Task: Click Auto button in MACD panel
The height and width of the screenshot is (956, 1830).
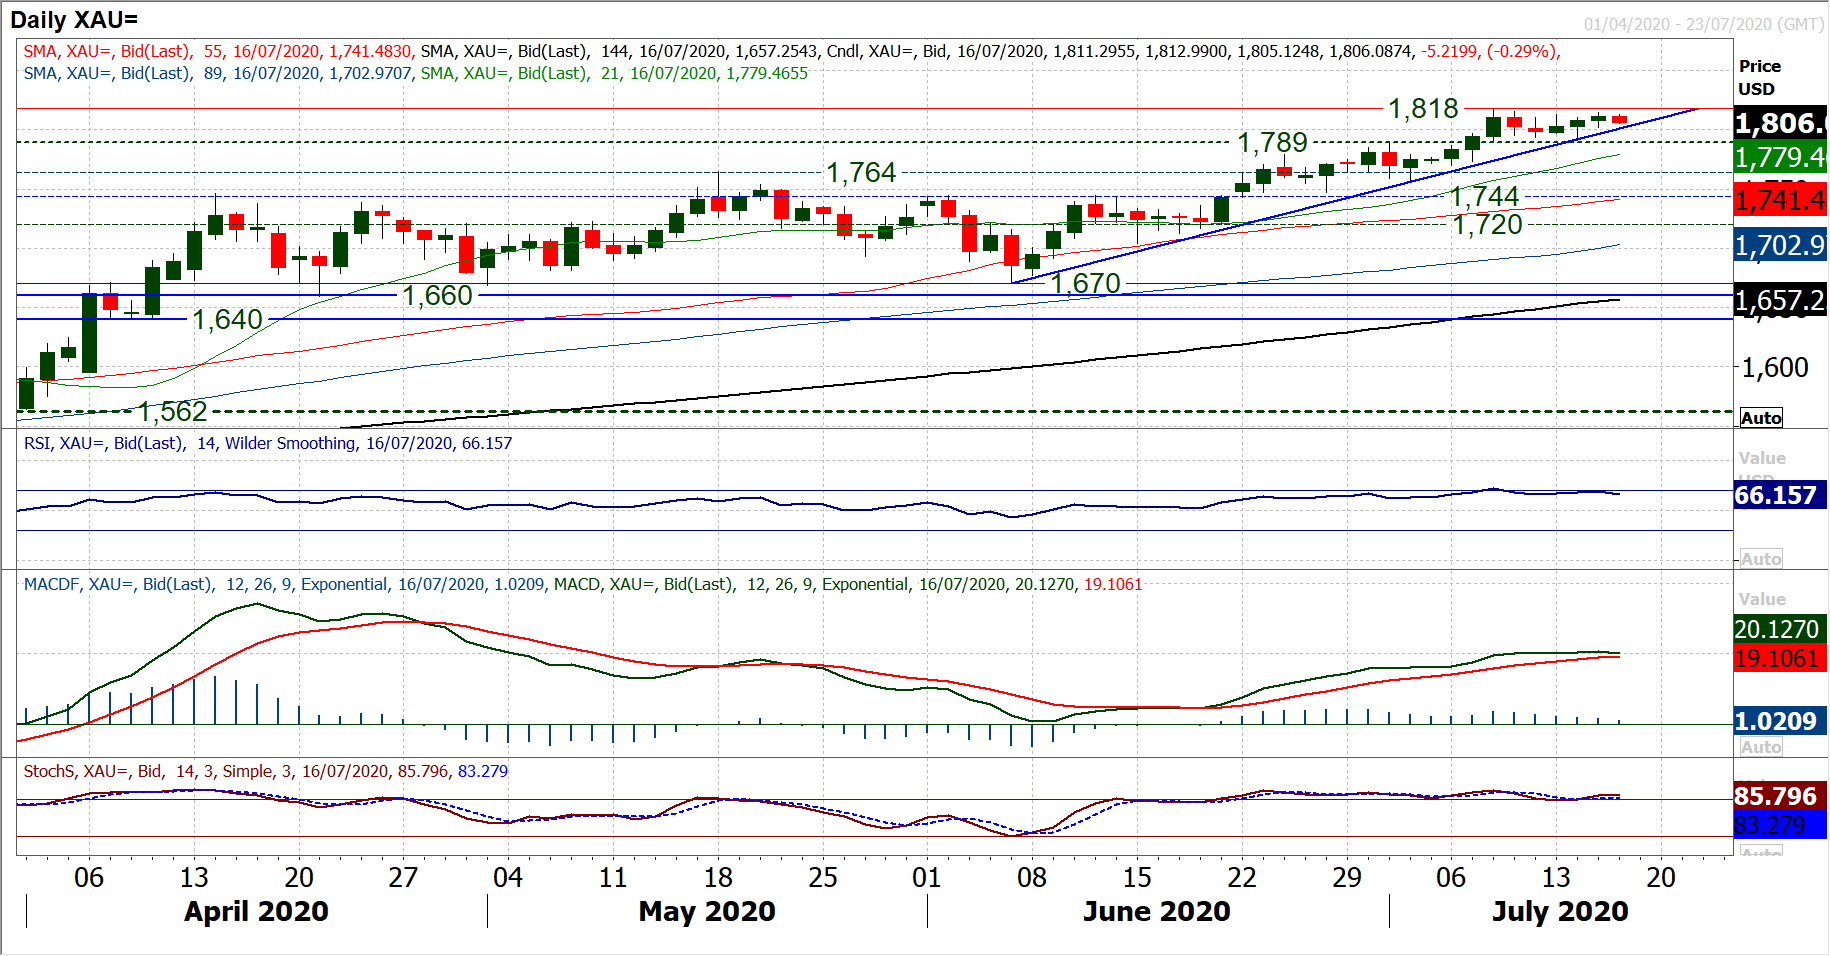Action: [x=1760, y=747]
